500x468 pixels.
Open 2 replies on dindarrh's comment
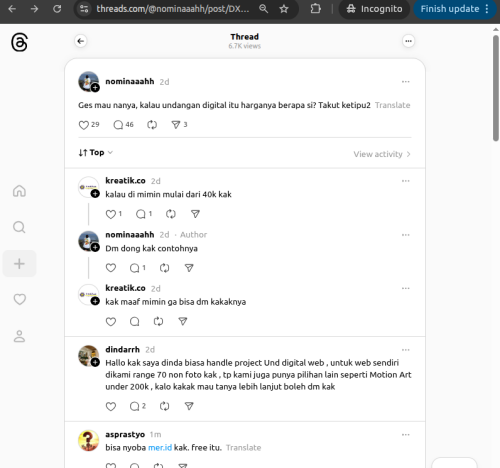tap(137, 406)
